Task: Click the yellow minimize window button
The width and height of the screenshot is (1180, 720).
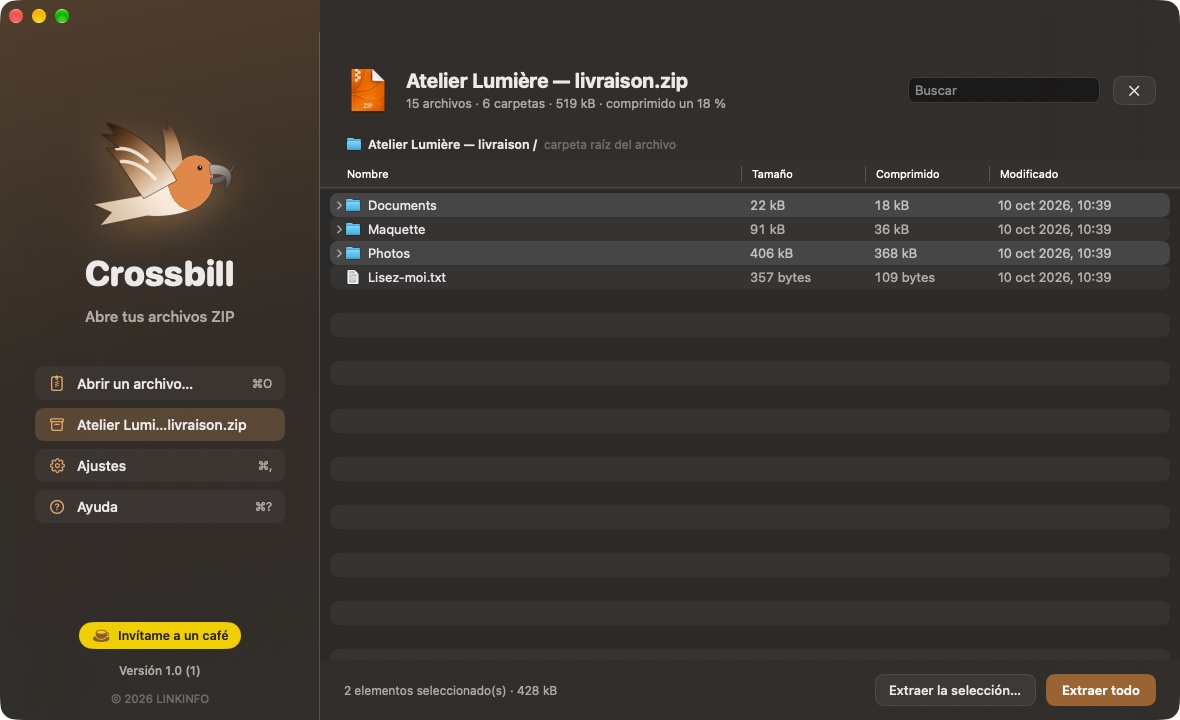Action: (x=39, y=16)
